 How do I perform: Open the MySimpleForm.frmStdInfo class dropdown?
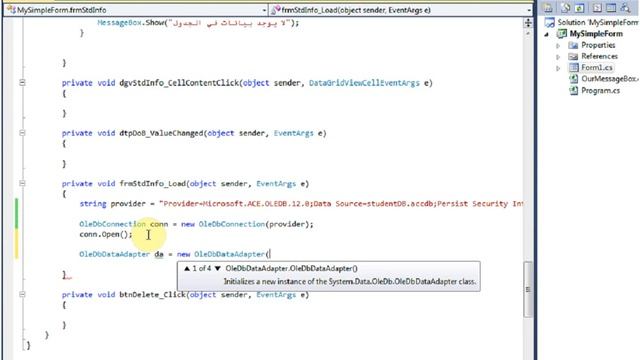tap(264, 10)
